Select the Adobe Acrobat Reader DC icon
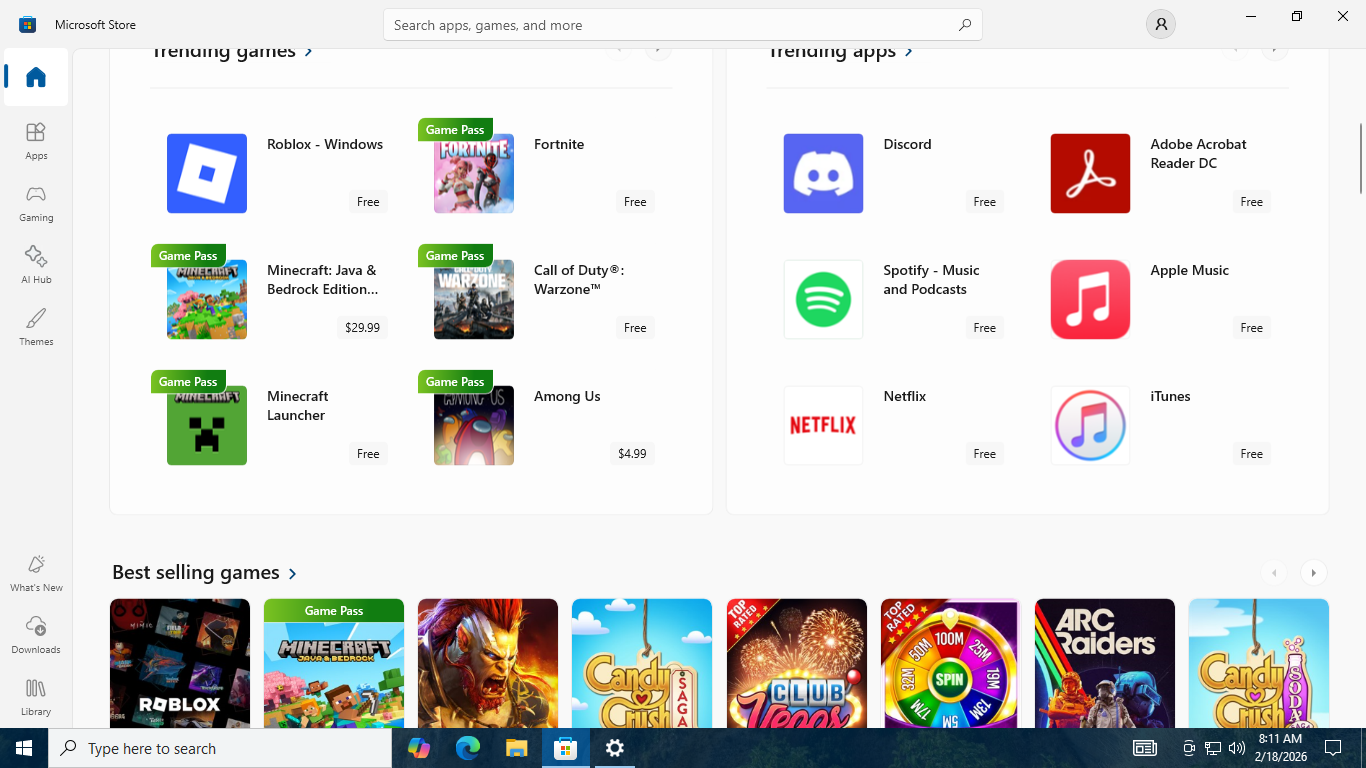This screenshot has height=768, width=1366. click(x=1090, y=173)
